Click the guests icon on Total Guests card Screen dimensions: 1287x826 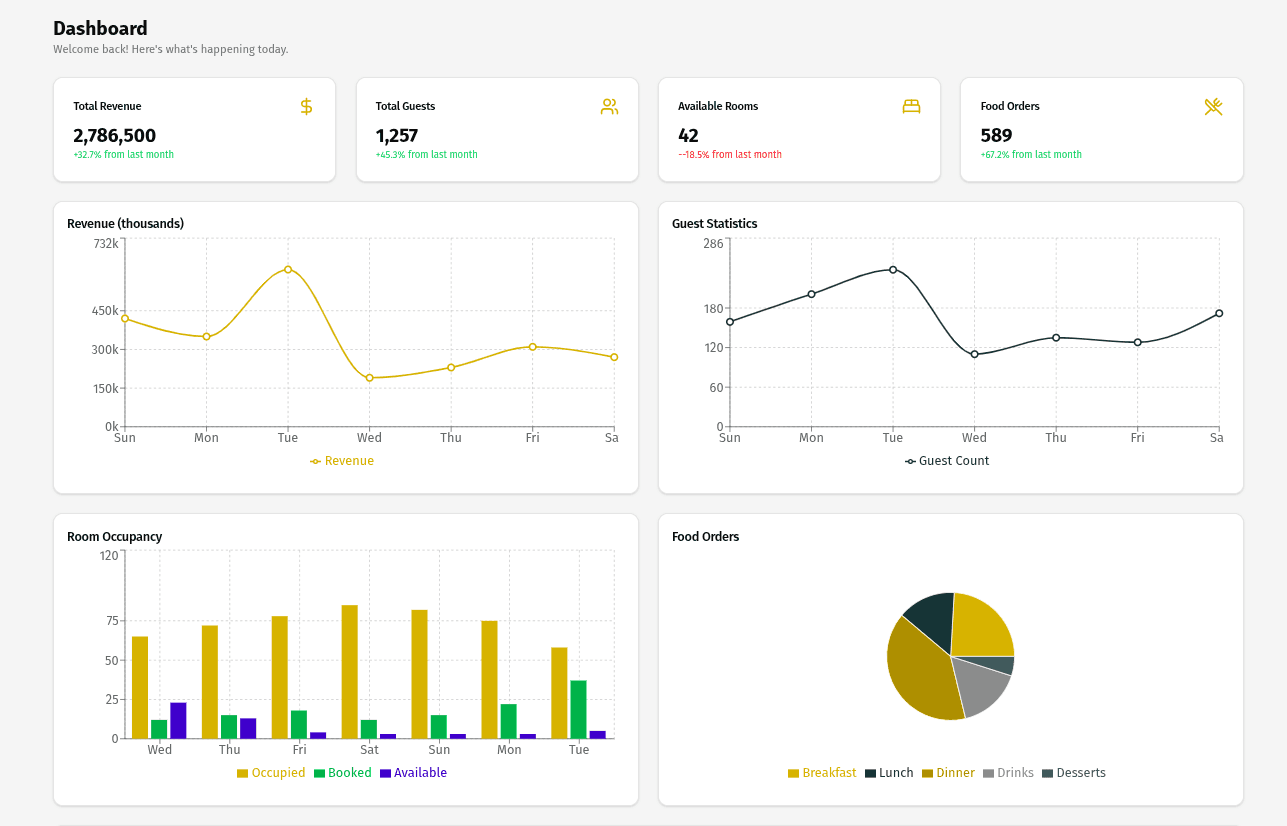[x=609, y=106]
